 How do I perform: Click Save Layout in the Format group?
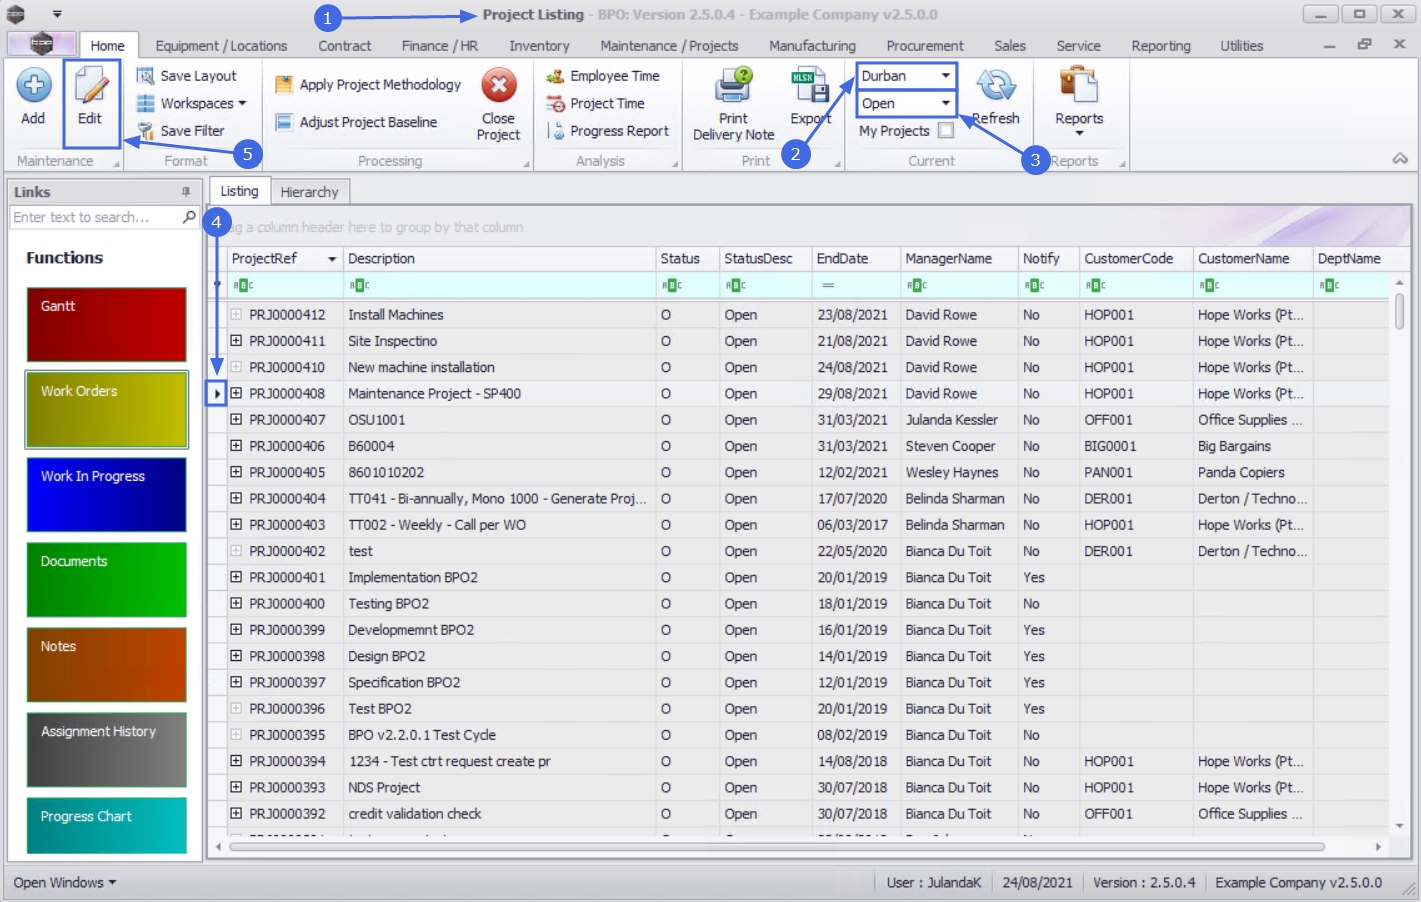187,76
